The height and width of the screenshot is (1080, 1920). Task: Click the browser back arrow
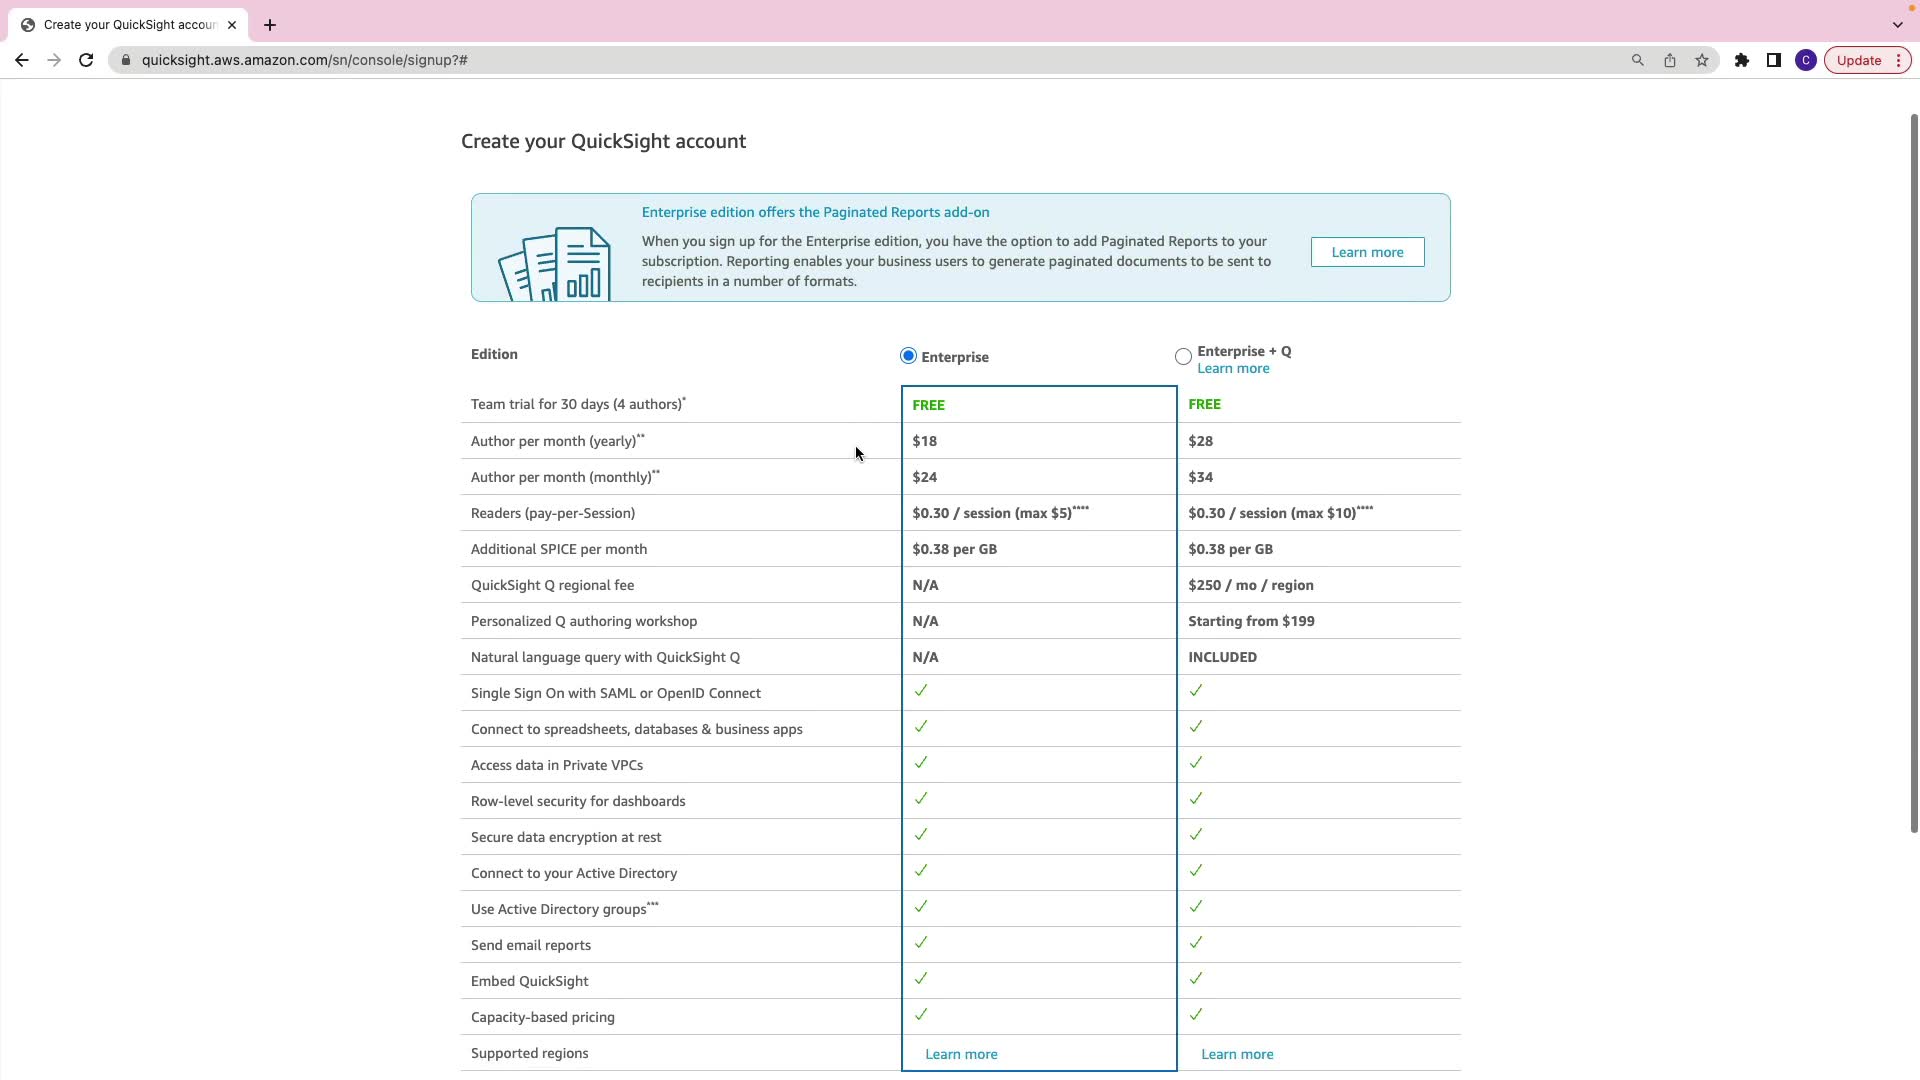[x=21, y=60]
